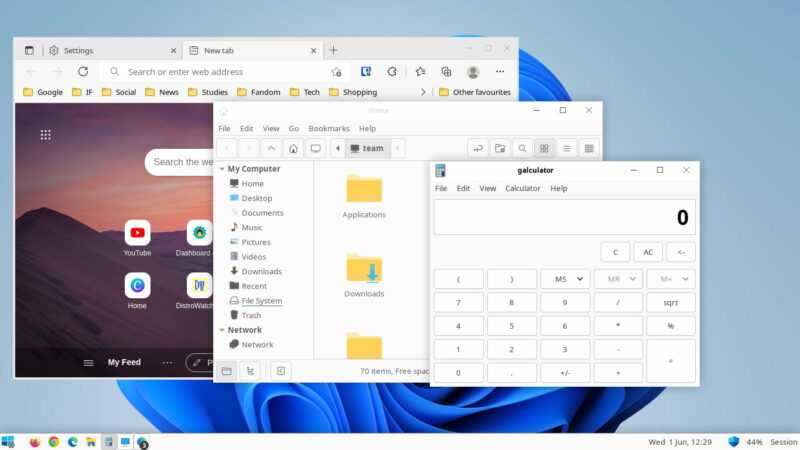
Task: Launch Chrome from taskbar
Action: pos(54,442)
